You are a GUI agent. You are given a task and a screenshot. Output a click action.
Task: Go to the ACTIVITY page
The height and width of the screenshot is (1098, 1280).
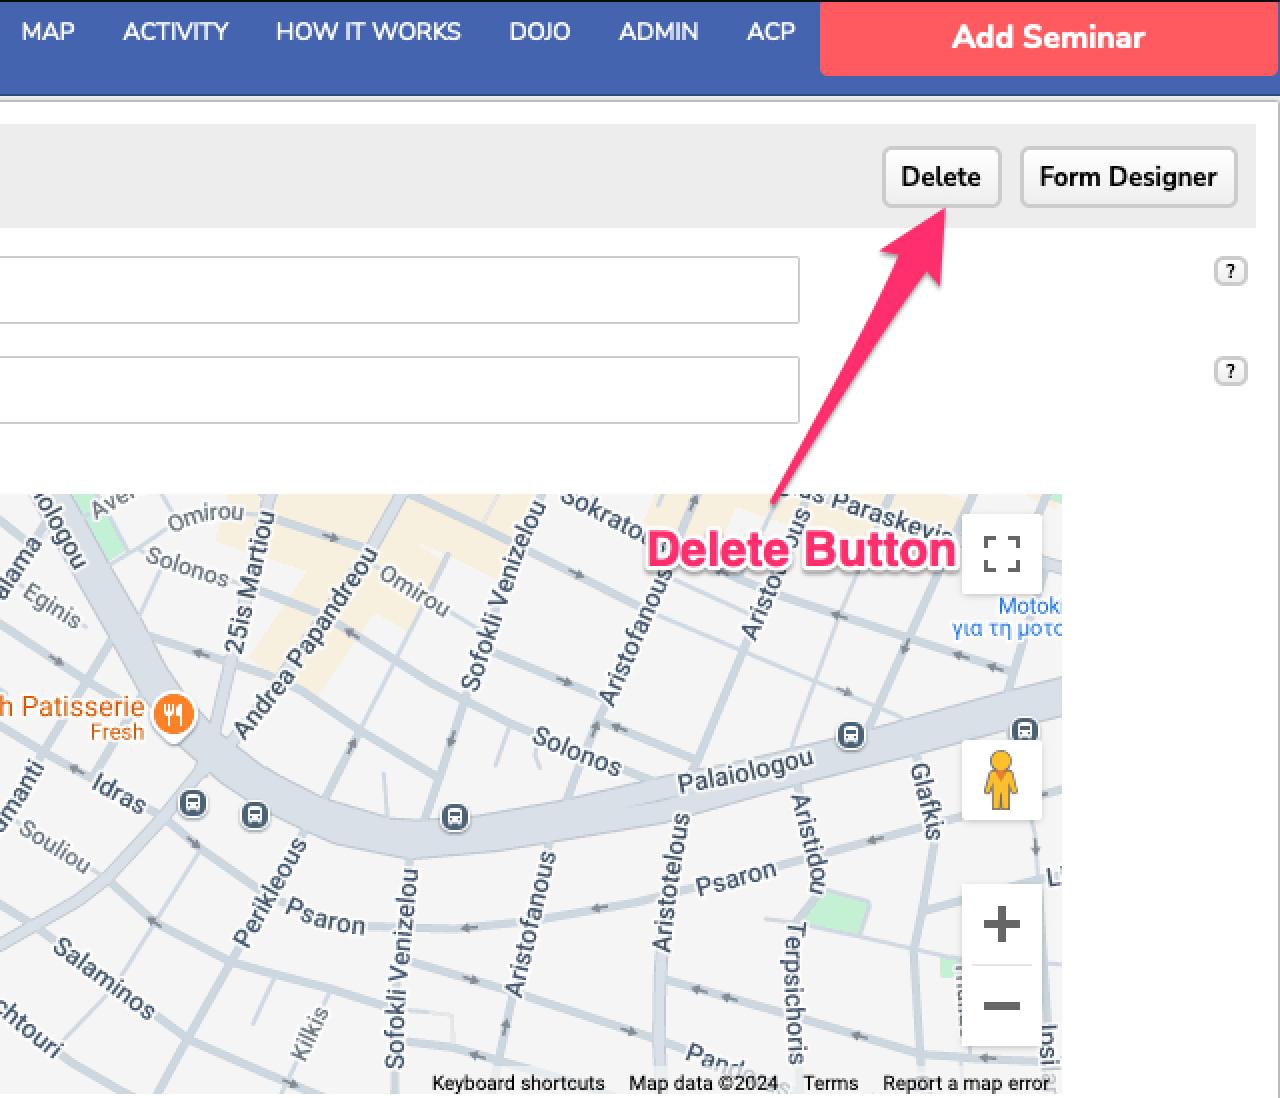pos(175,32)
